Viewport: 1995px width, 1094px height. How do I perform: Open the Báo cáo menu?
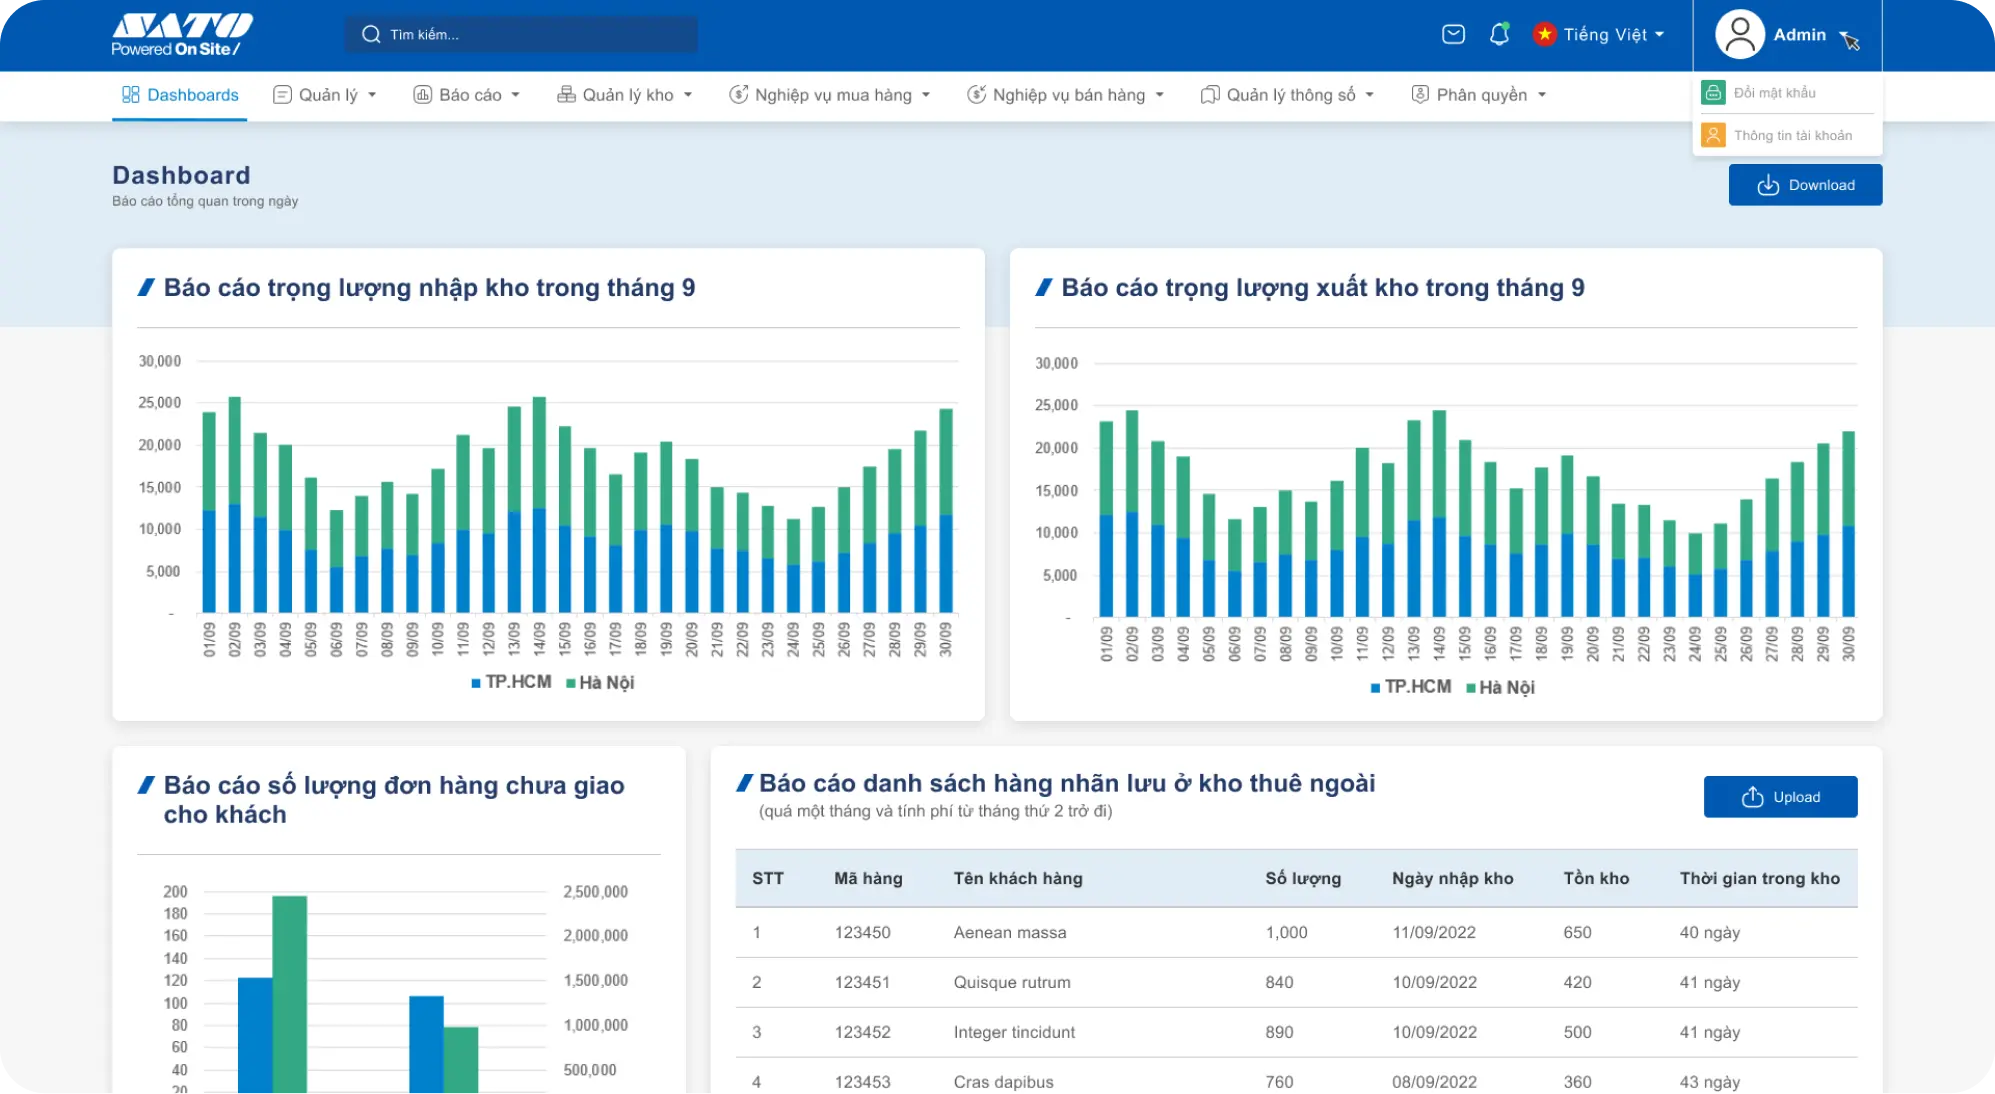click(x=467, y=95)
